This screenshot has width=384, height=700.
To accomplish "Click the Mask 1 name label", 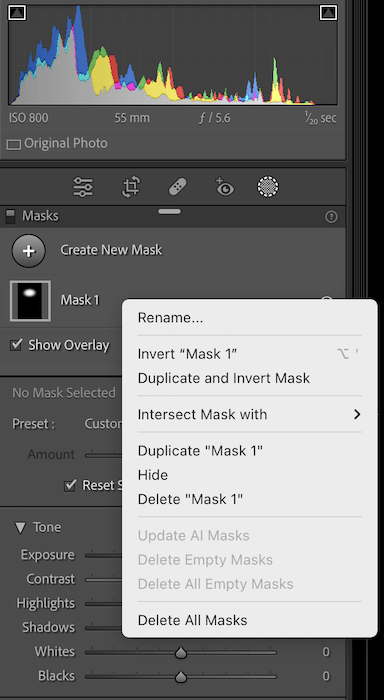I will 80,300.
